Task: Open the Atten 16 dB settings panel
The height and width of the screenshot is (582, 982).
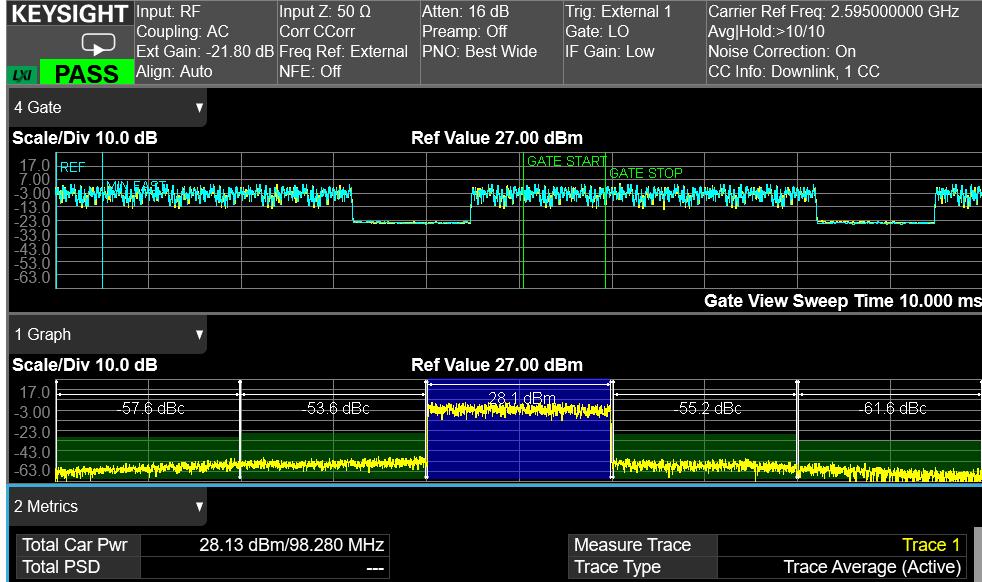Action: (492, 42)
